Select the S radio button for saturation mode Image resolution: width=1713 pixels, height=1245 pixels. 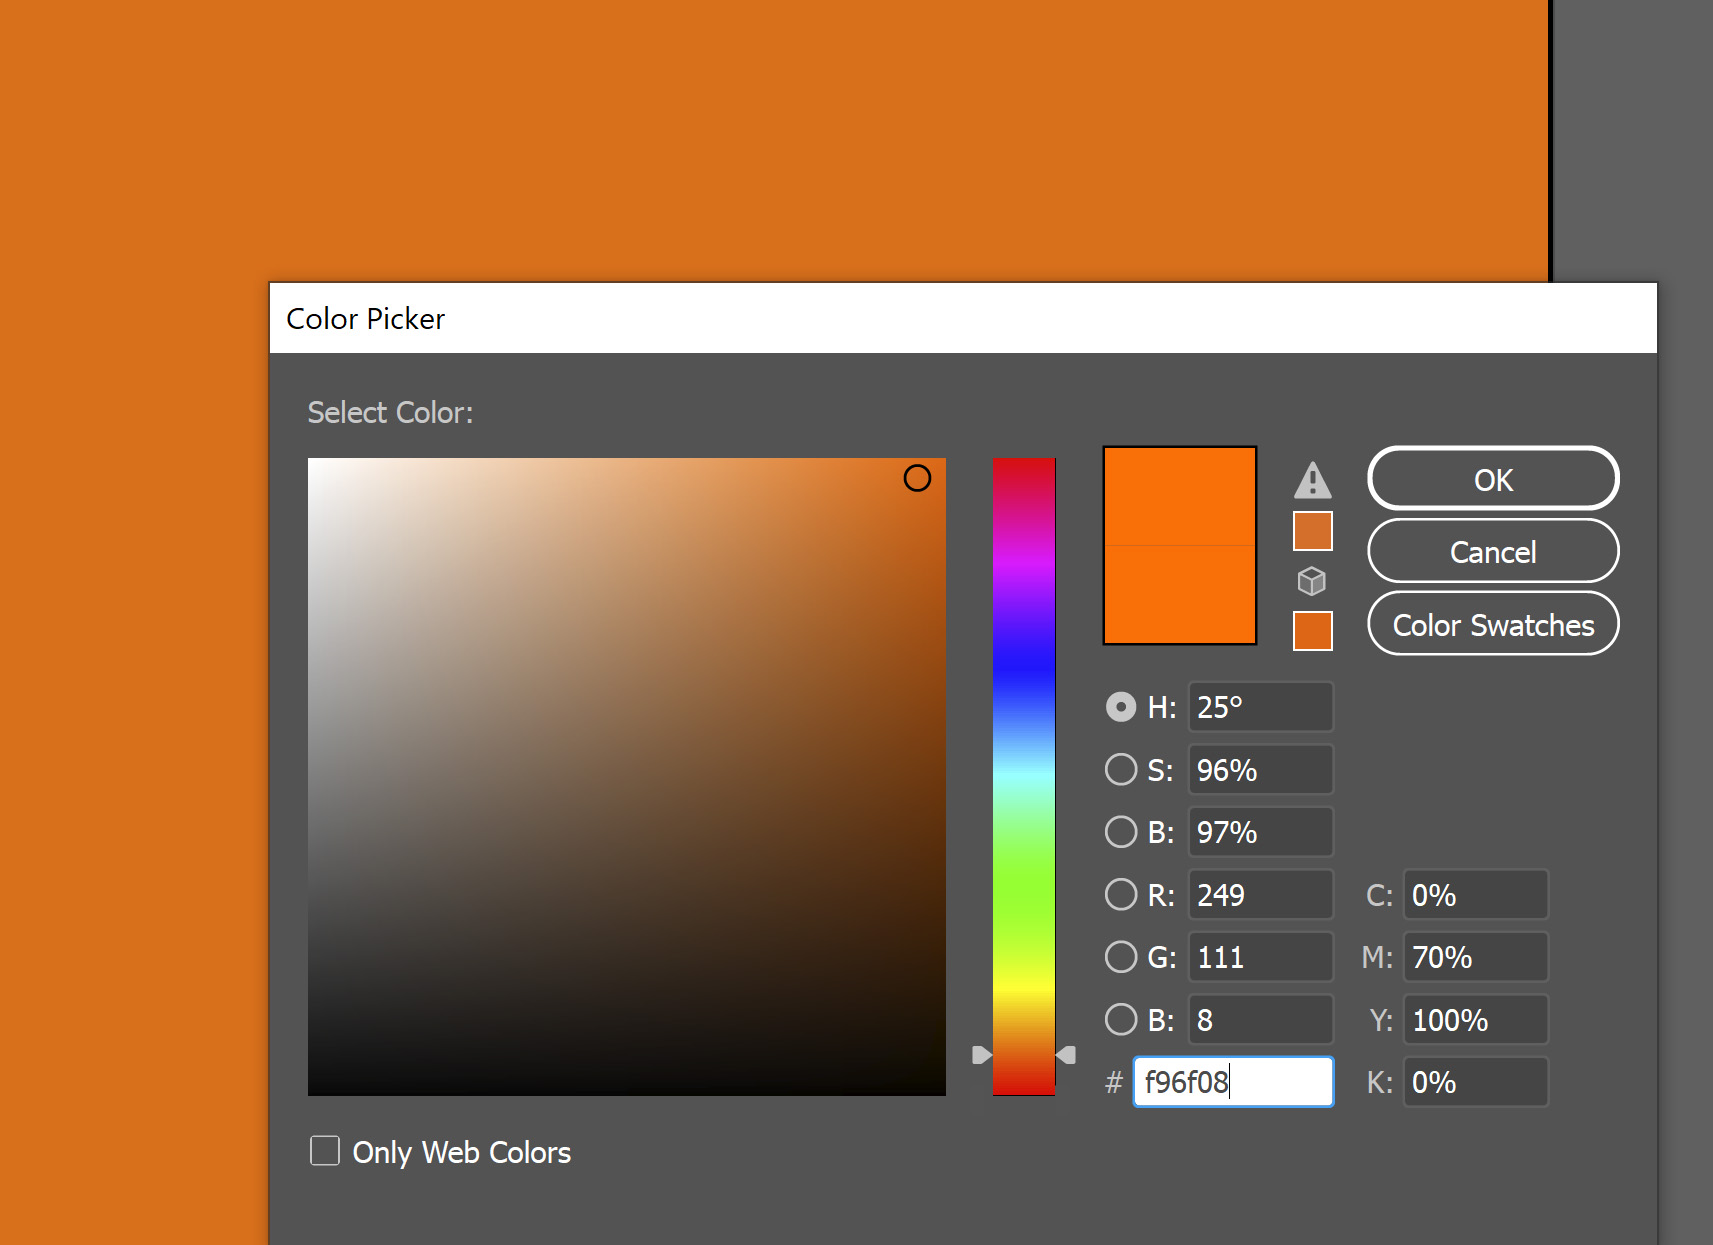tap(1121, 769)
